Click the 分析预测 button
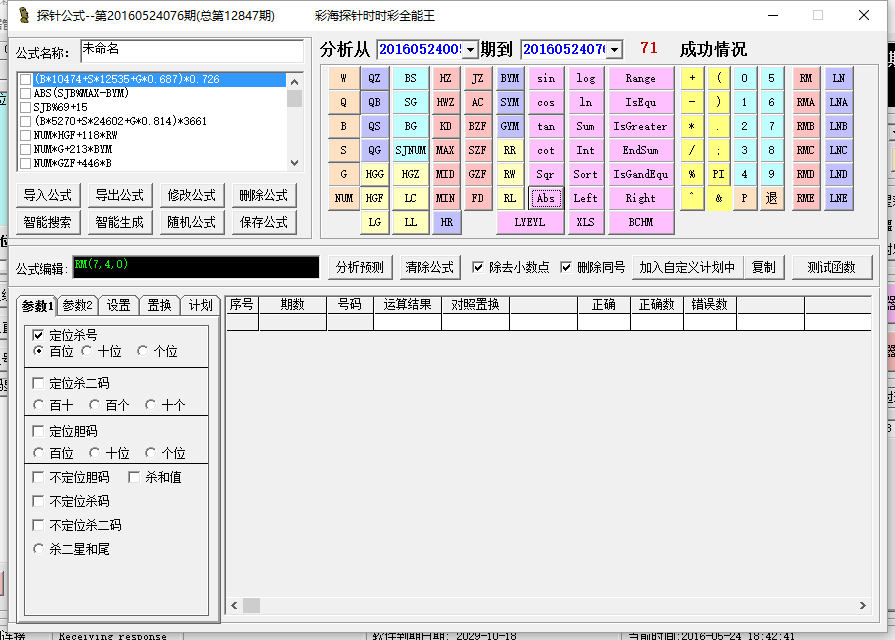The height and width of the screenshot is (640, 895). coord(359,267)
